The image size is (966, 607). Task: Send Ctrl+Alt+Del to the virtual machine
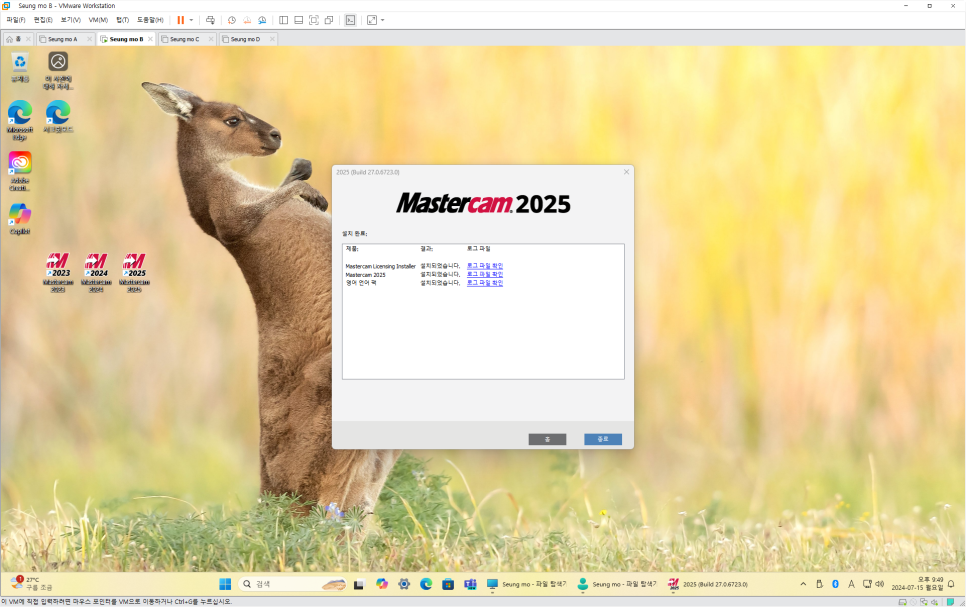tap(208, 19)
